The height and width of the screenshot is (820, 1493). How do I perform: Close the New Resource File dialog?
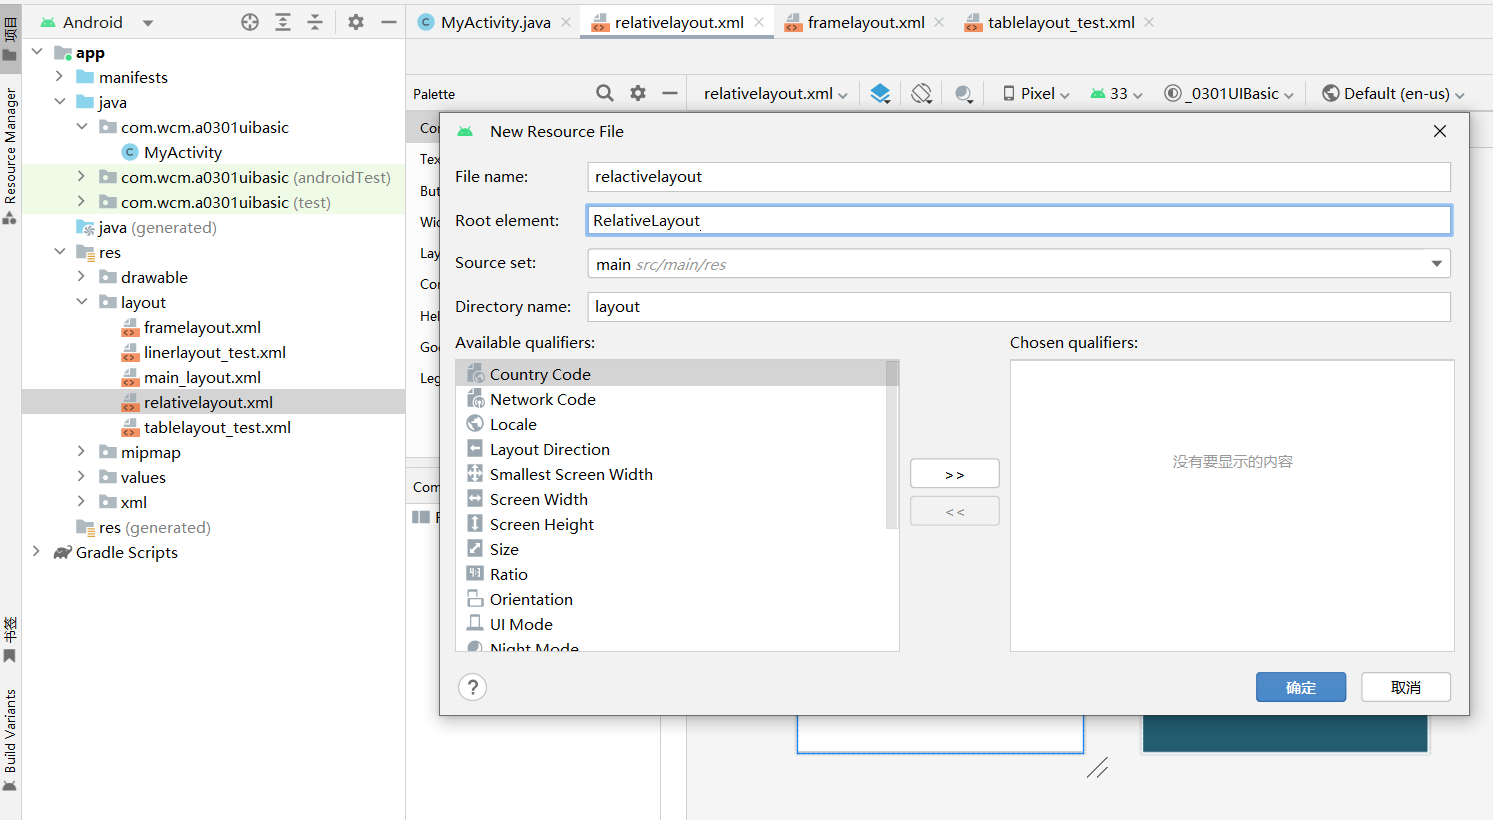1440,131
